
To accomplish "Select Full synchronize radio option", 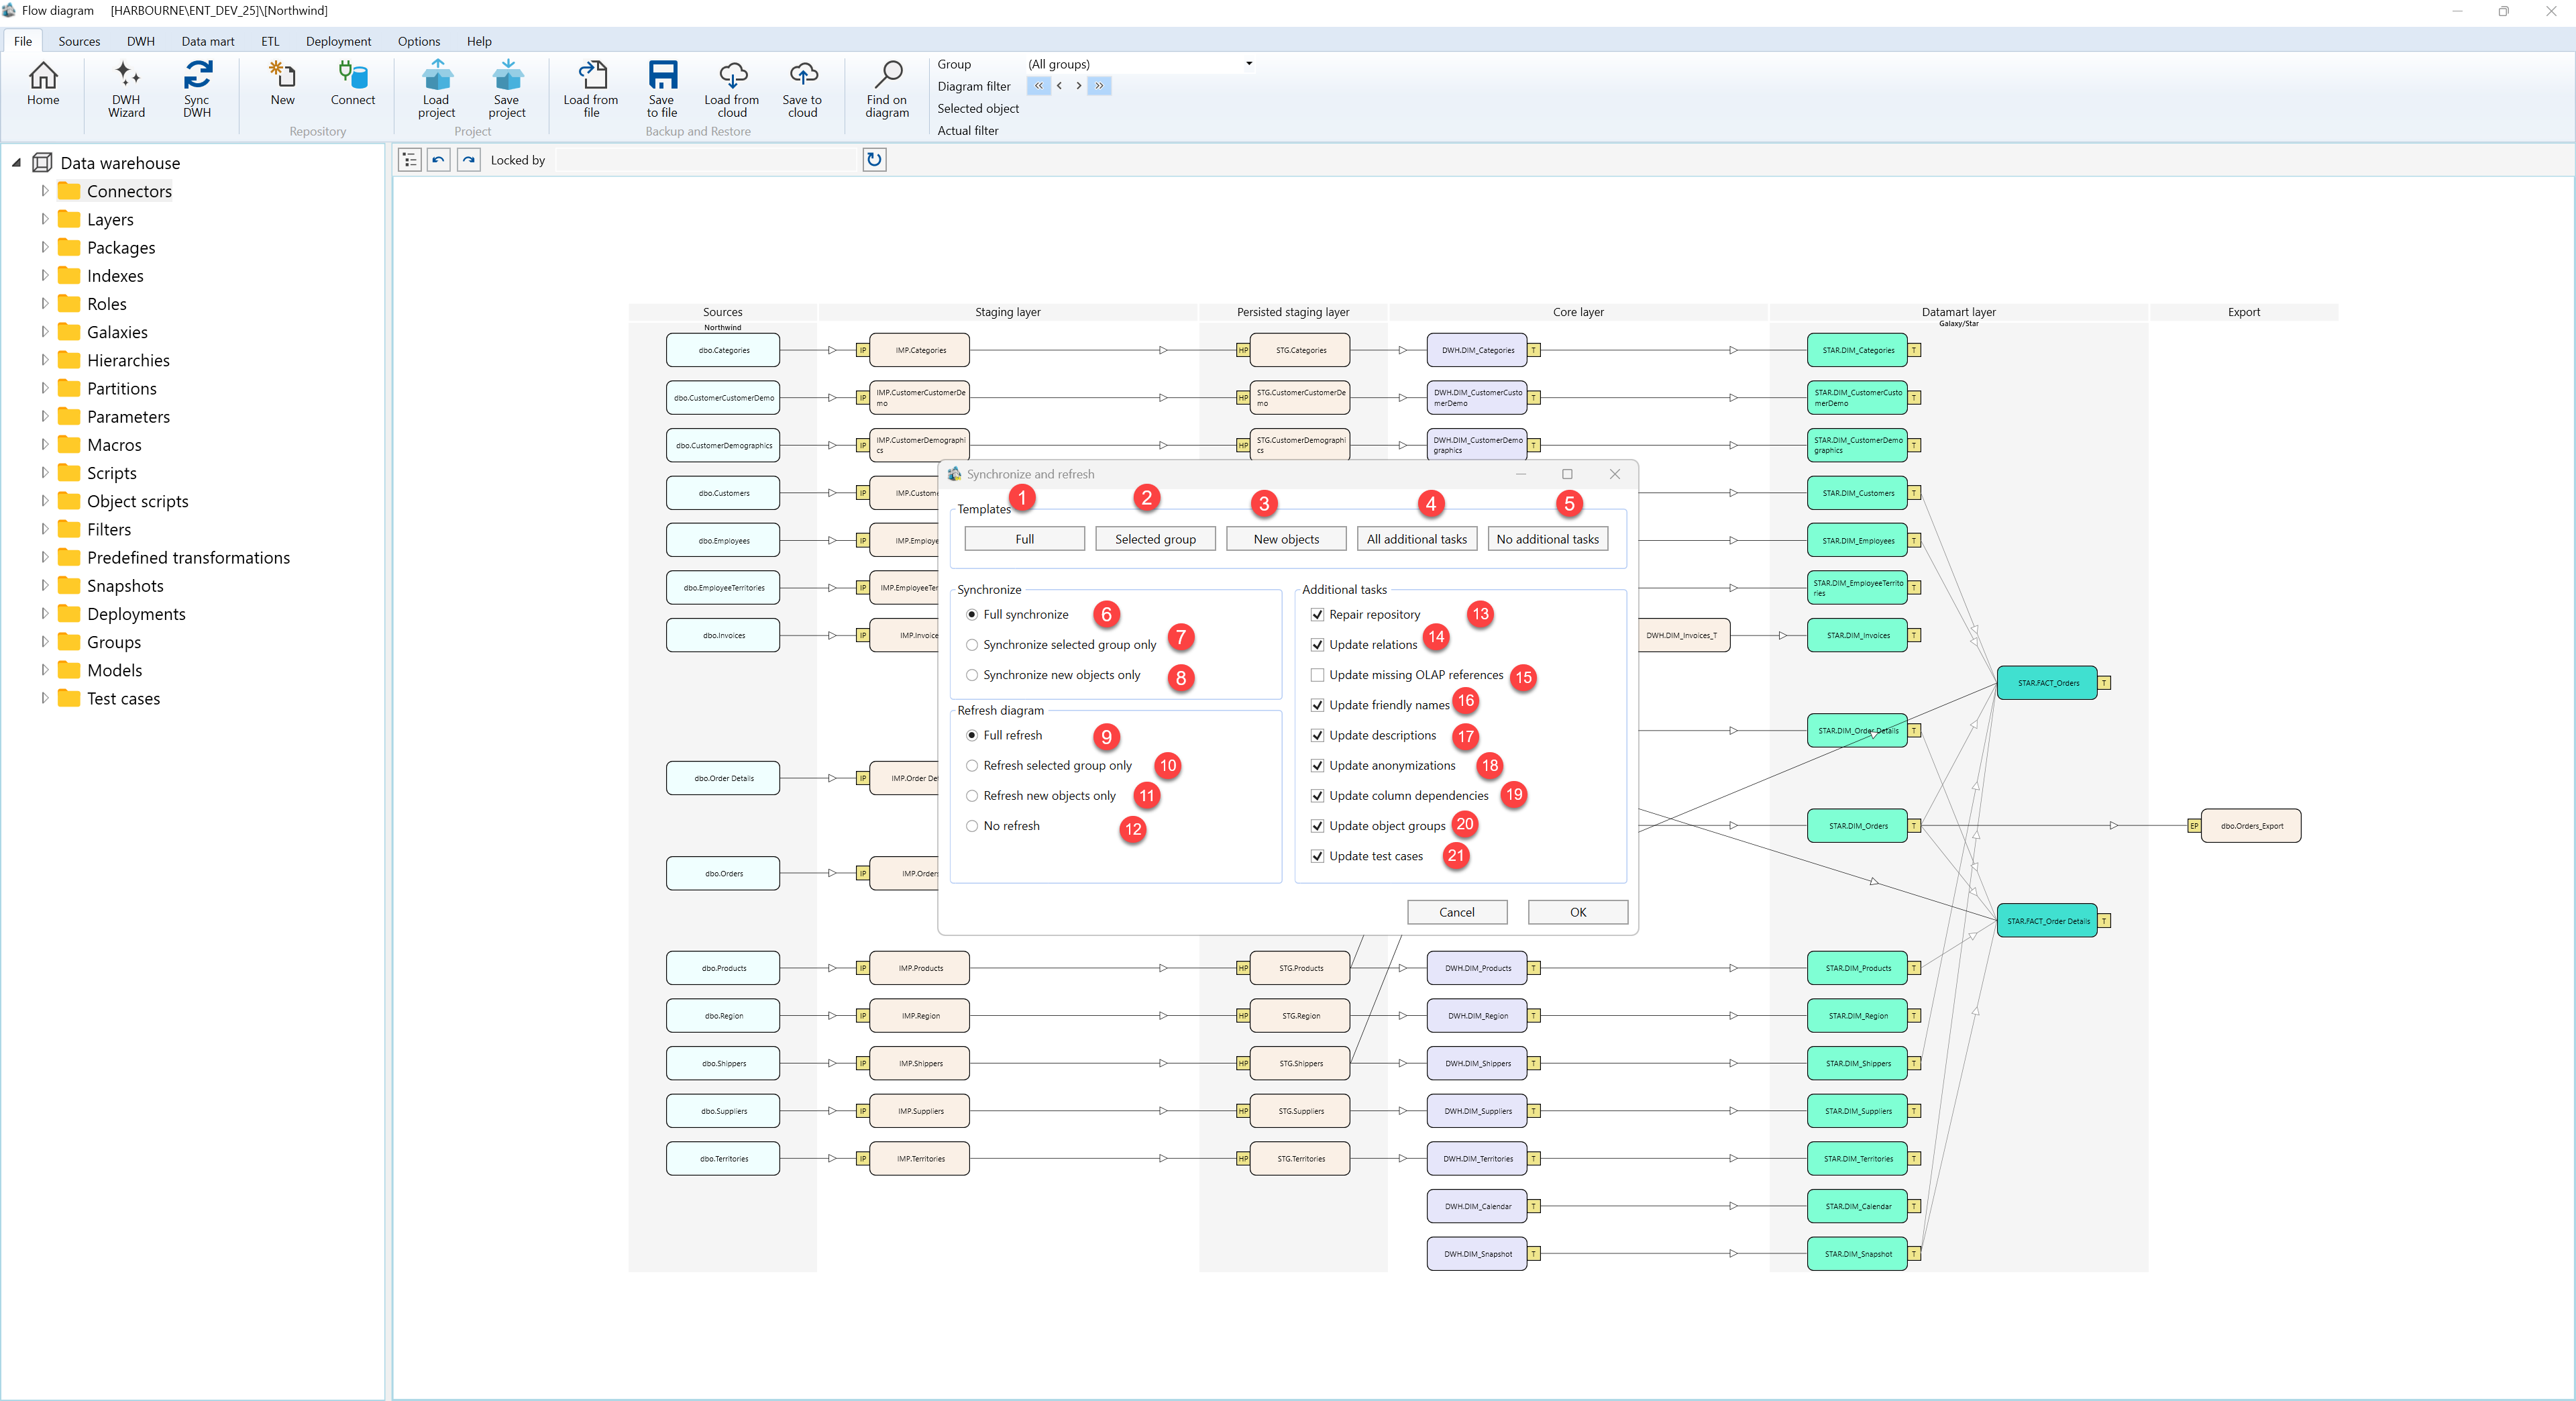I will pos(972,615).
